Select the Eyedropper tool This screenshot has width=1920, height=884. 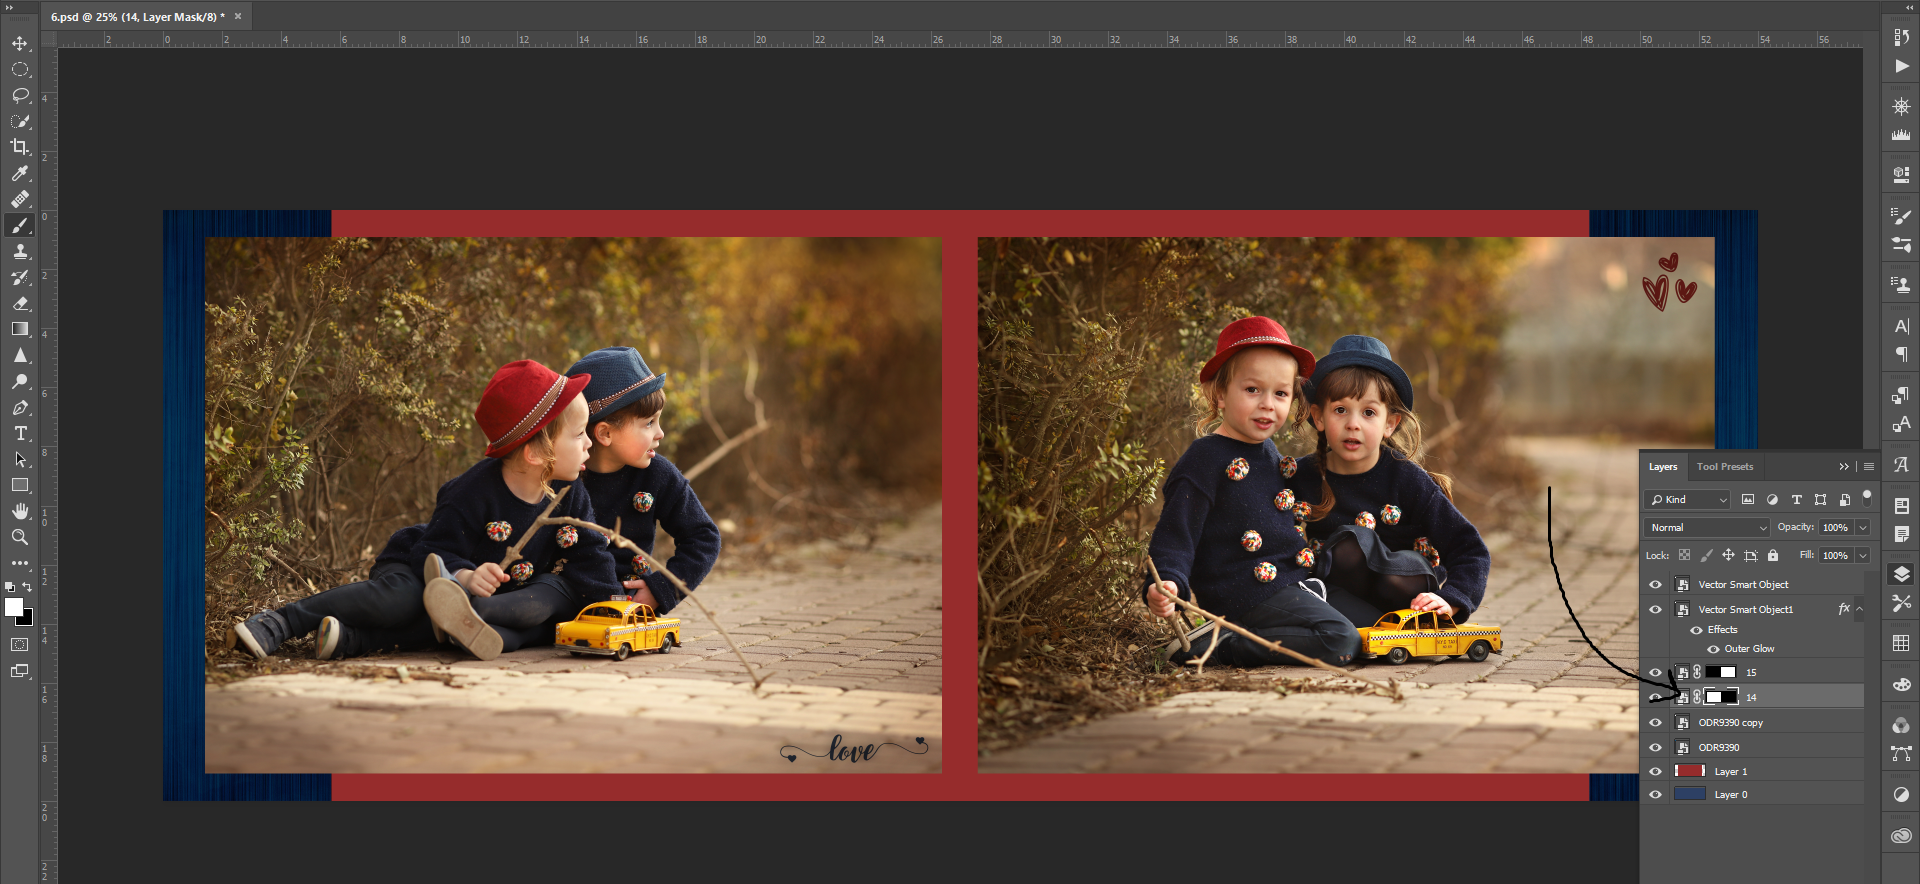20,174
